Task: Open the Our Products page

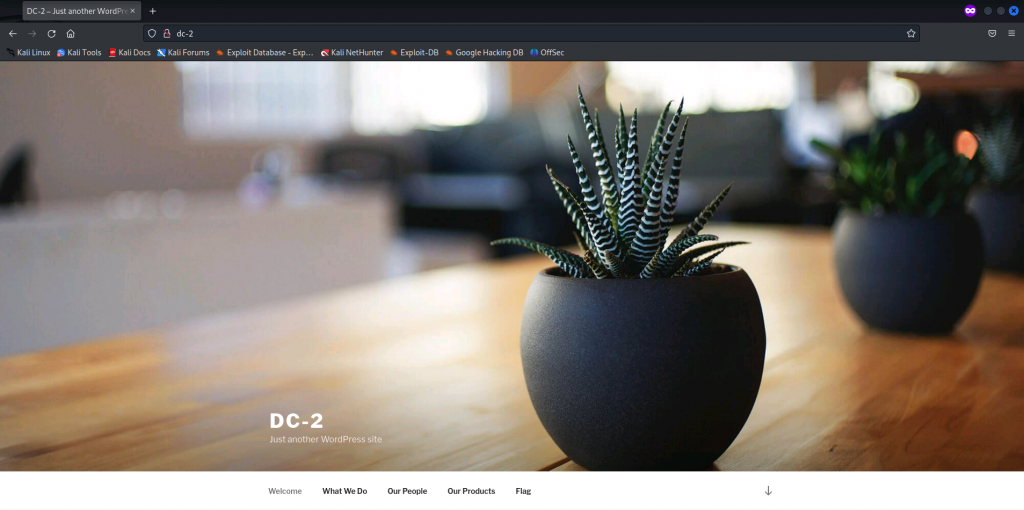Action: 471,491
